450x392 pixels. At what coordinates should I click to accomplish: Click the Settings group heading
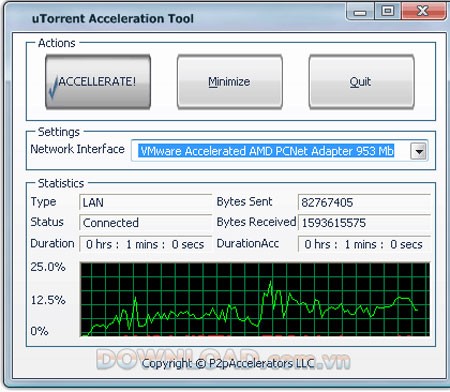(59, 132)
